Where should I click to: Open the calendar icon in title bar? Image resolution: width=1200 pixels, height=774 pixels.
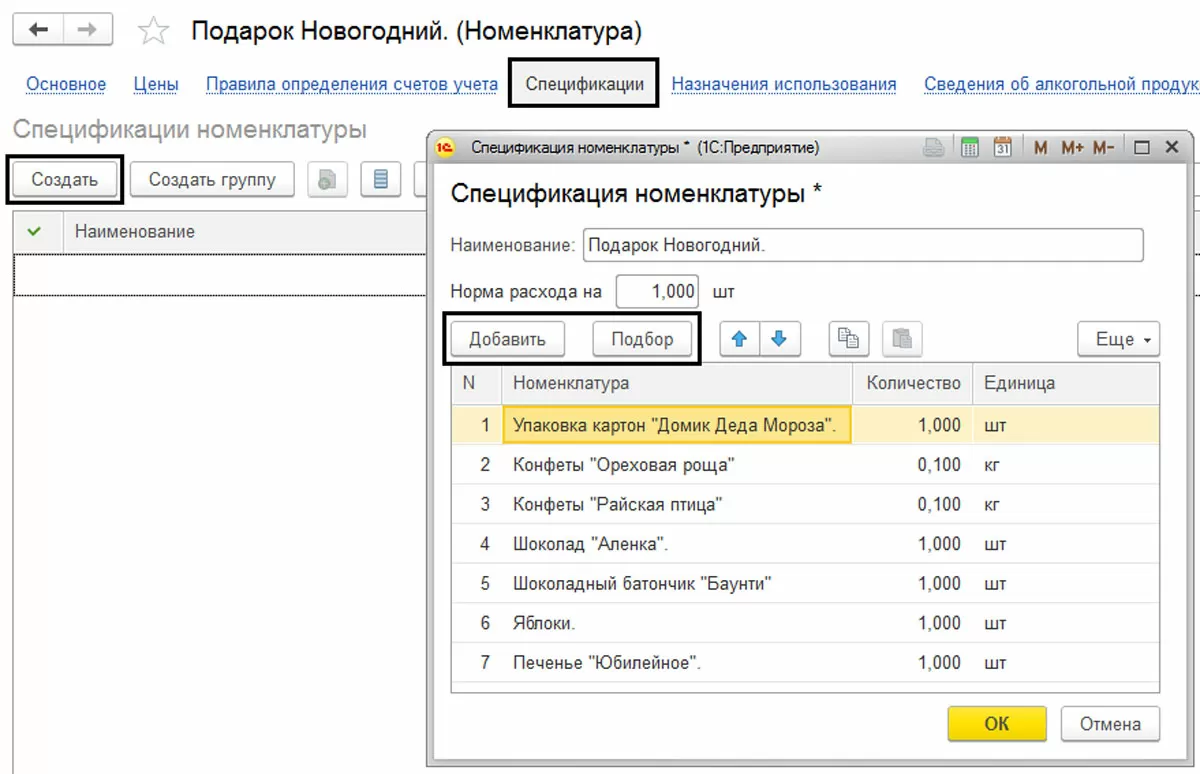[1003, 148]
